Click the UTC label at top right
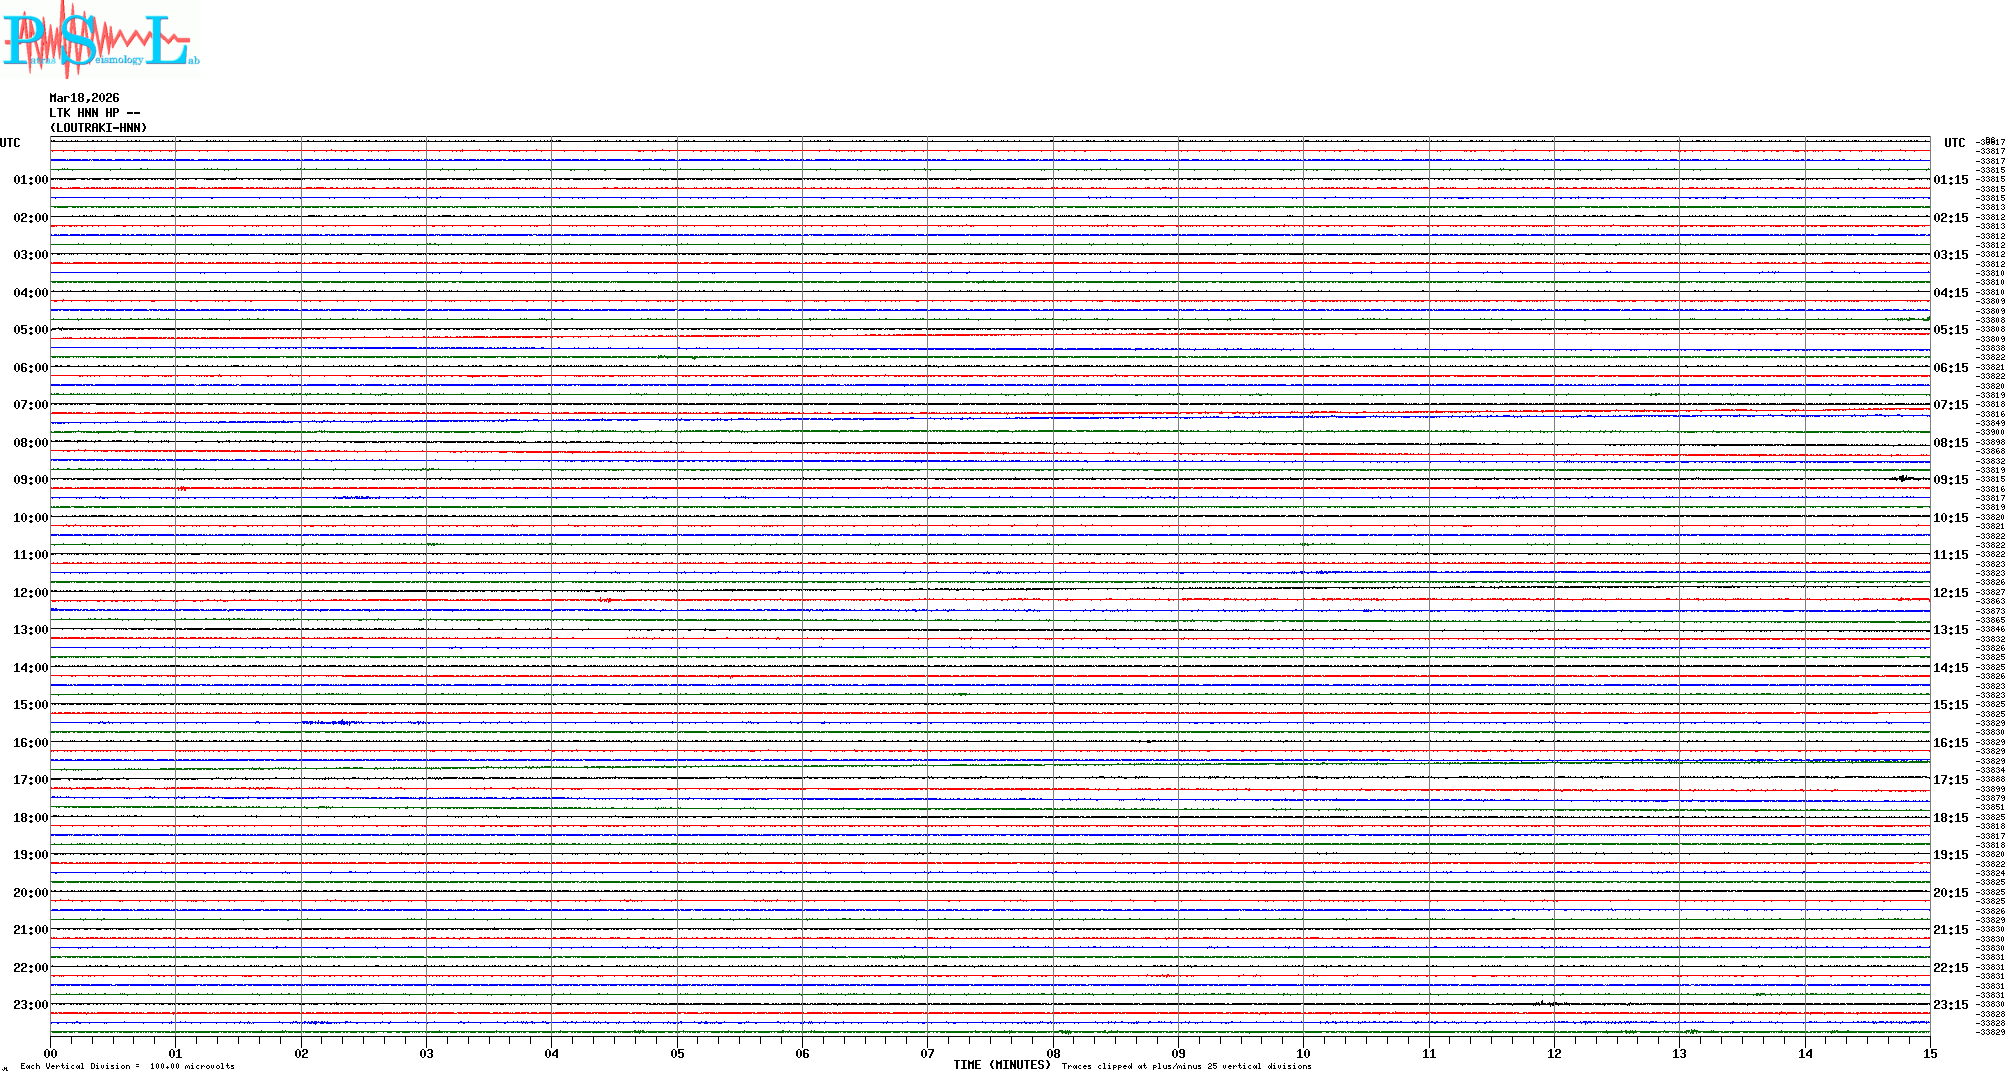Screen dimensions: 2010x1080 point(1954,143)
